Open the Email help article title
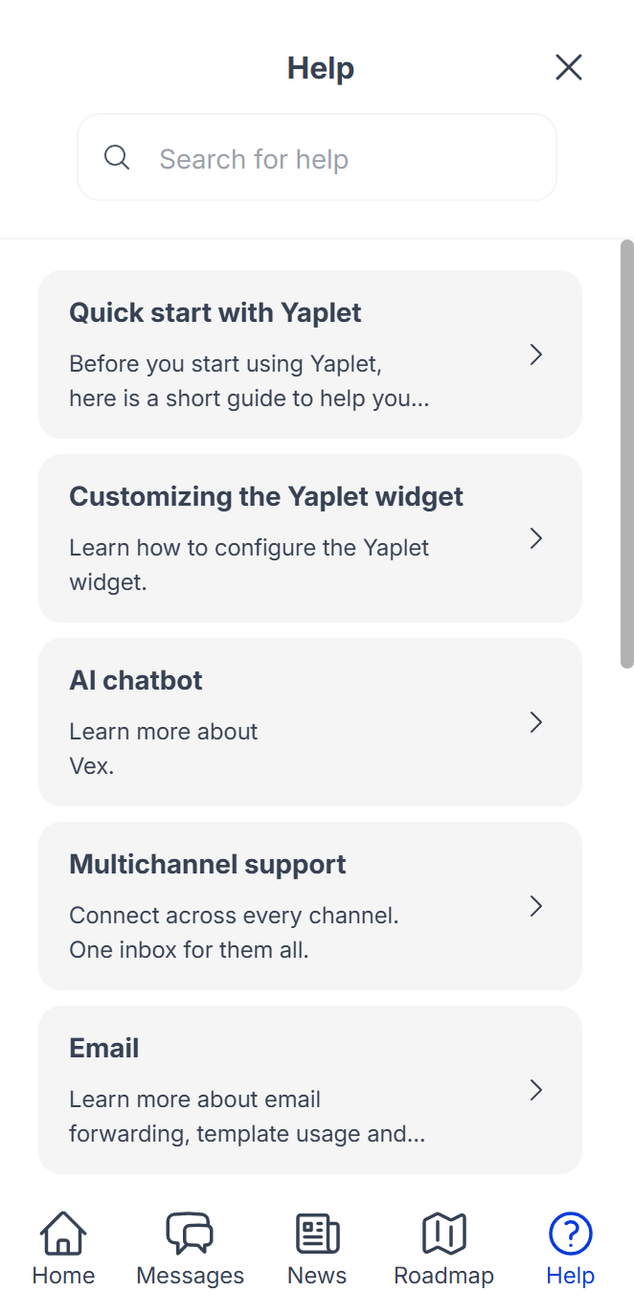 coord(104,1049)
